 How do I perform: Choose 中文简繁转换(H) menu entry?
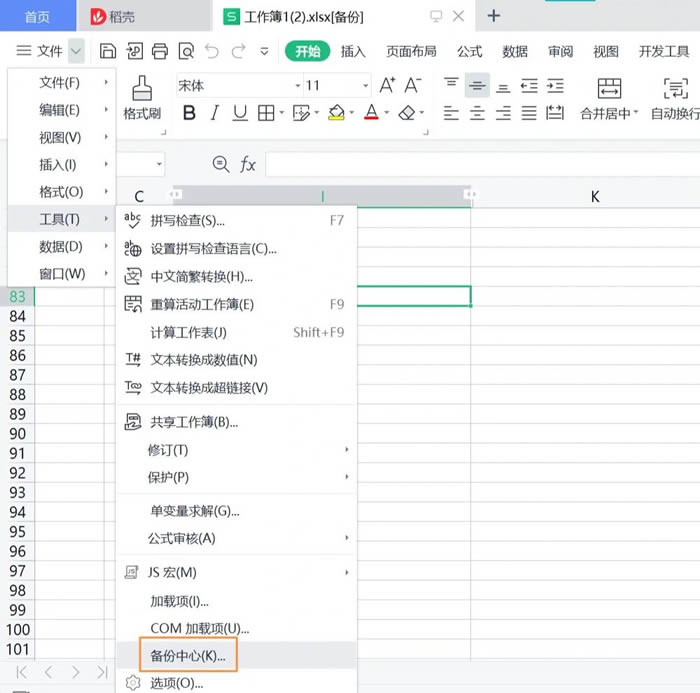coord(236,277)
